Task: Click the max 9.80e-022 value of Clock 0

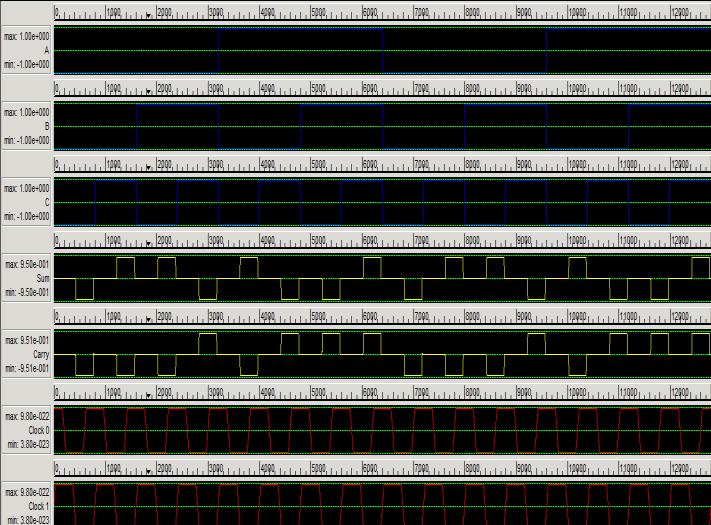Action: 27,416
